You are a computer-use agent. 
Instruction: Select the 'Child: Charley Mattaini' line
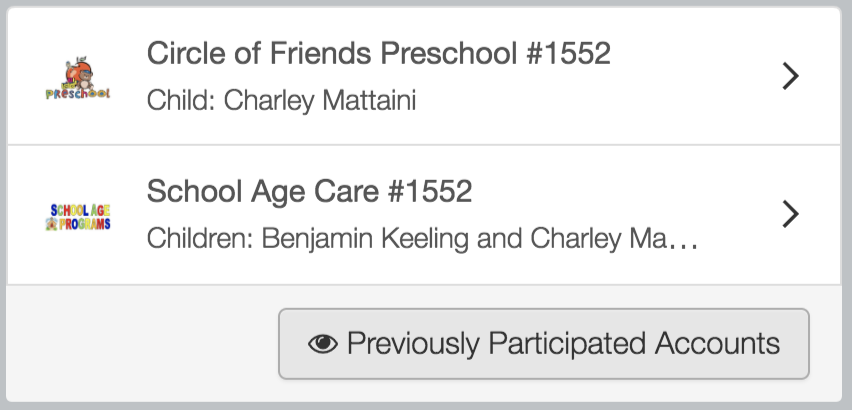pyautogui.click(x=281, y=100)
